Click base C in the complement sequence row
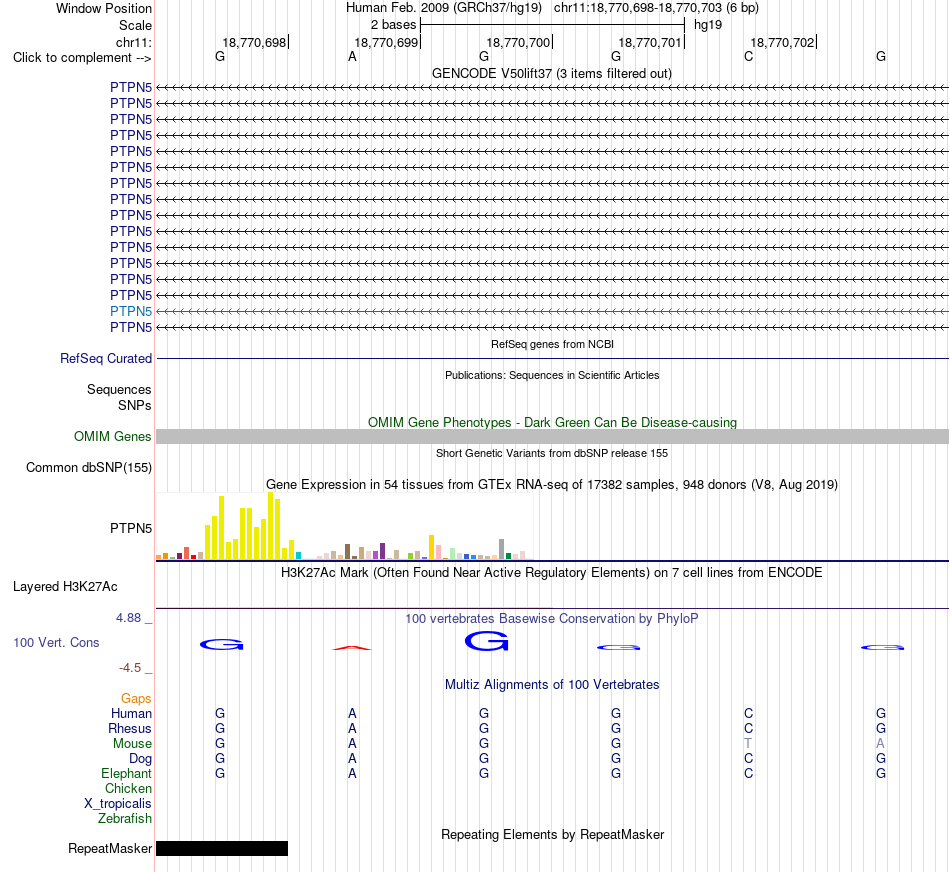The width and height of the screenshot is (950, 872). (x=748, y=57)
